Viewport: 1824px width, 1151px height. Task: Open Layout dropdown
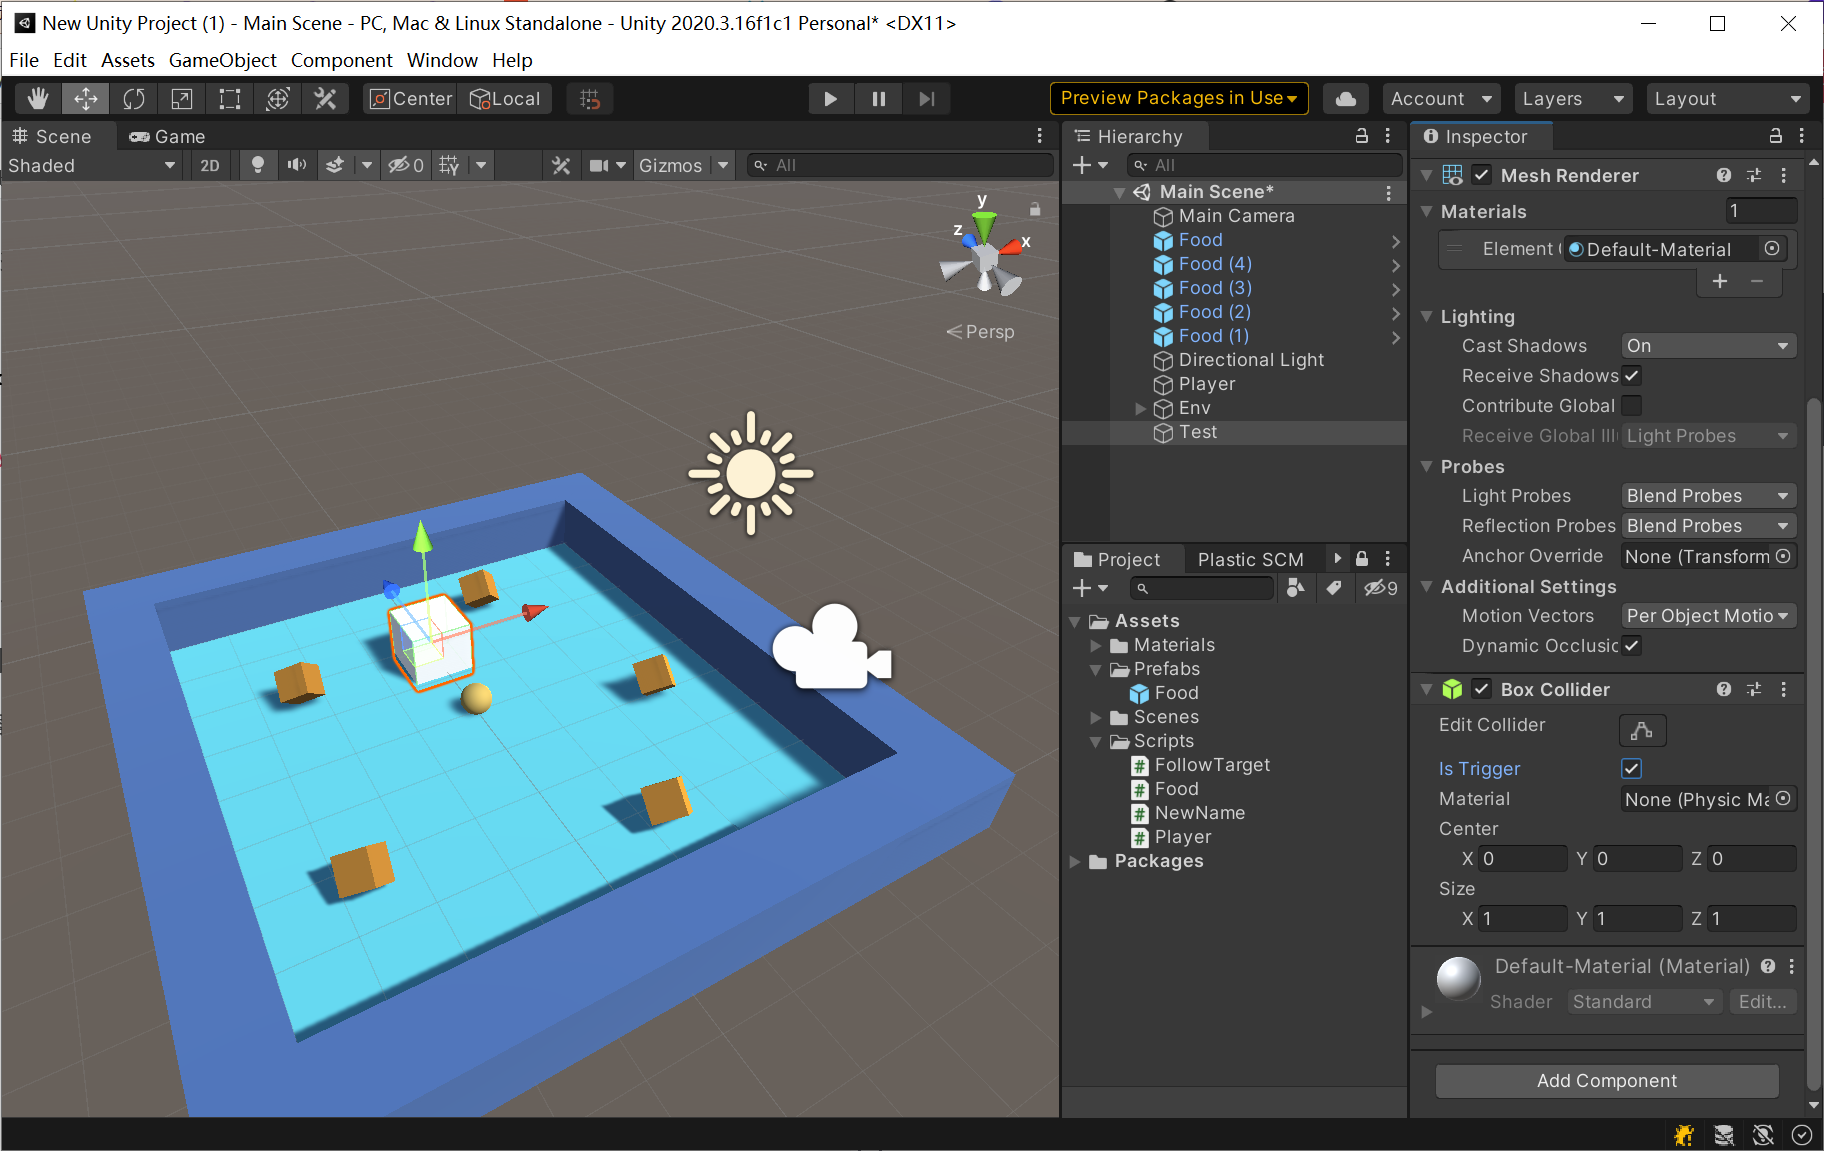[1727, 99]
